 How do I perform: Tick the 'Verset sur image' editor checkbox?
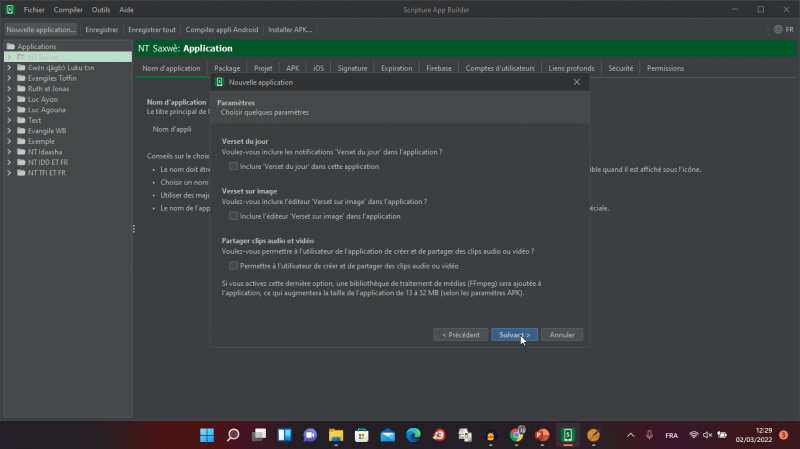pyautogui.click(x=234, y=216)
